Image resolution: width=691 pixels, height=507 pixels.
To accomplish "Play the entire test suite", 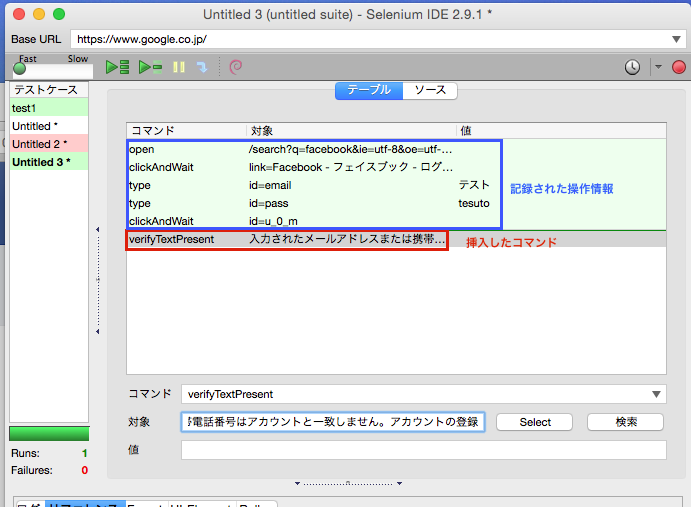I will click(x=118, y=68).
